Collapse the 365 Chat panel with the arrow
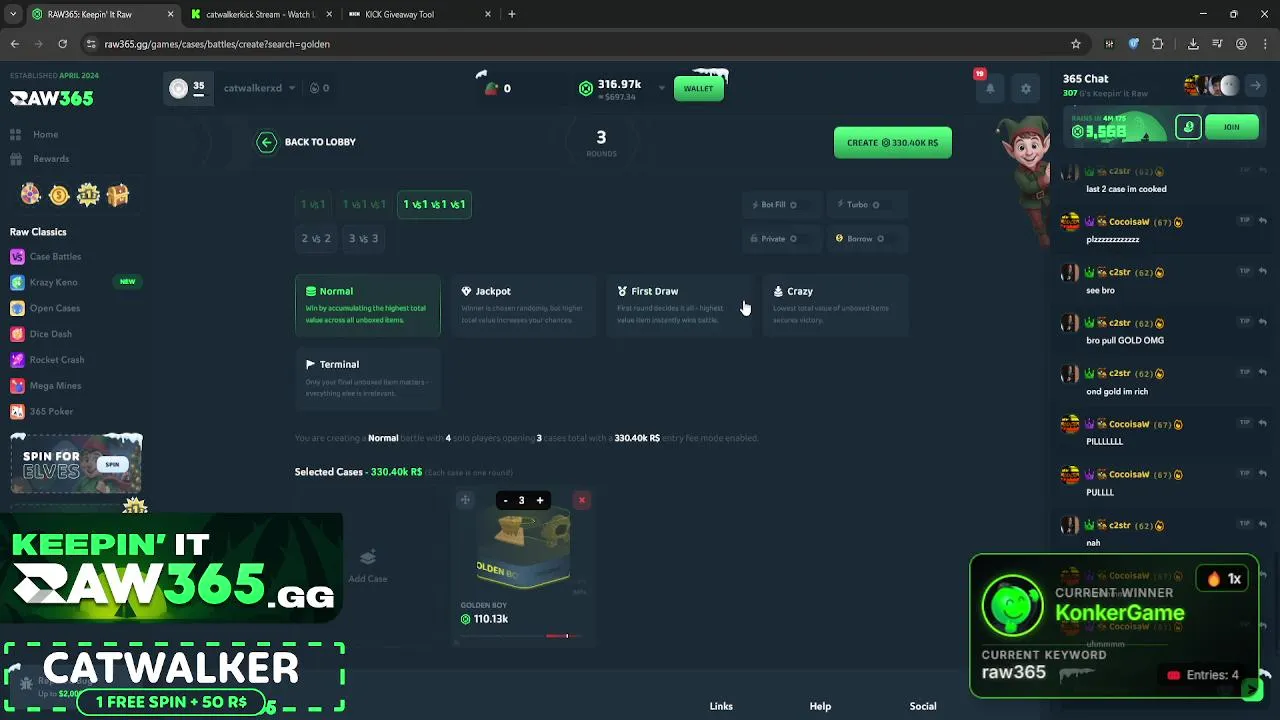Image resolution: width=1280 pixels, height=720 pixels. 1256,86
